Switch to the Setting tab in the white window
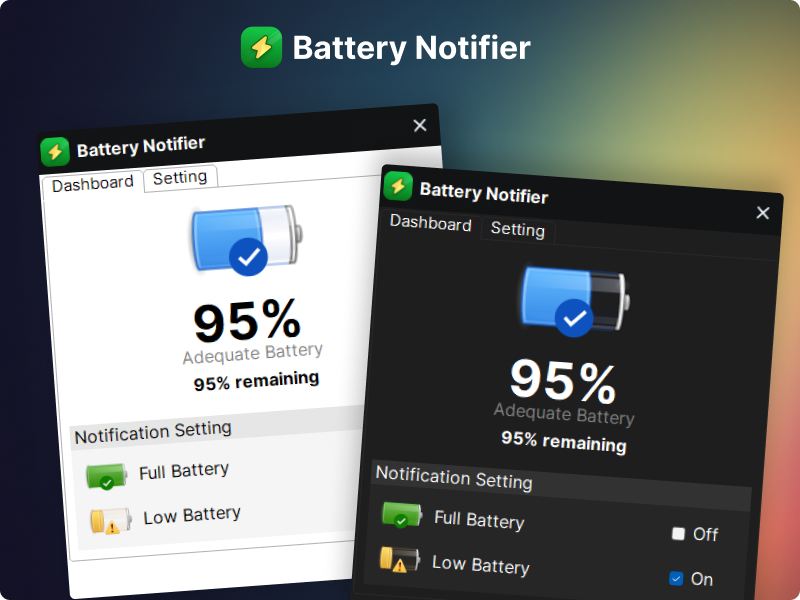The height and width of the screenshot is (600, 800). pyautogui.click(x=181, y=178)
